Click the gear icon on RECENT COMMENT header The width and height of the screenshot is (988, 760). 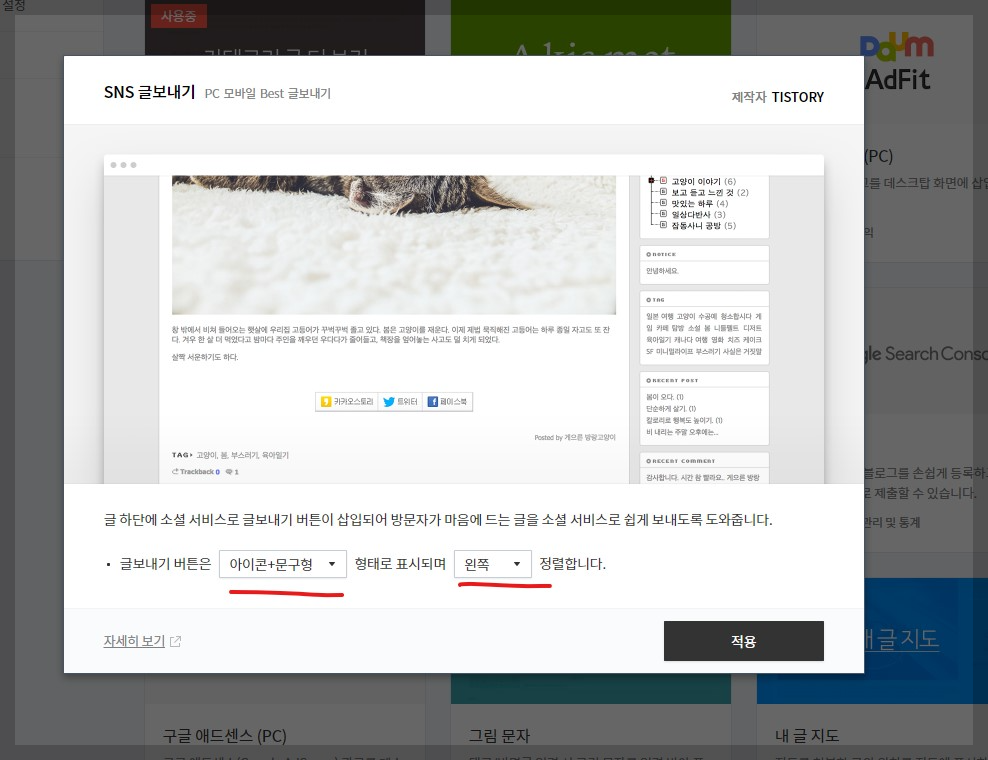[650, 459]
